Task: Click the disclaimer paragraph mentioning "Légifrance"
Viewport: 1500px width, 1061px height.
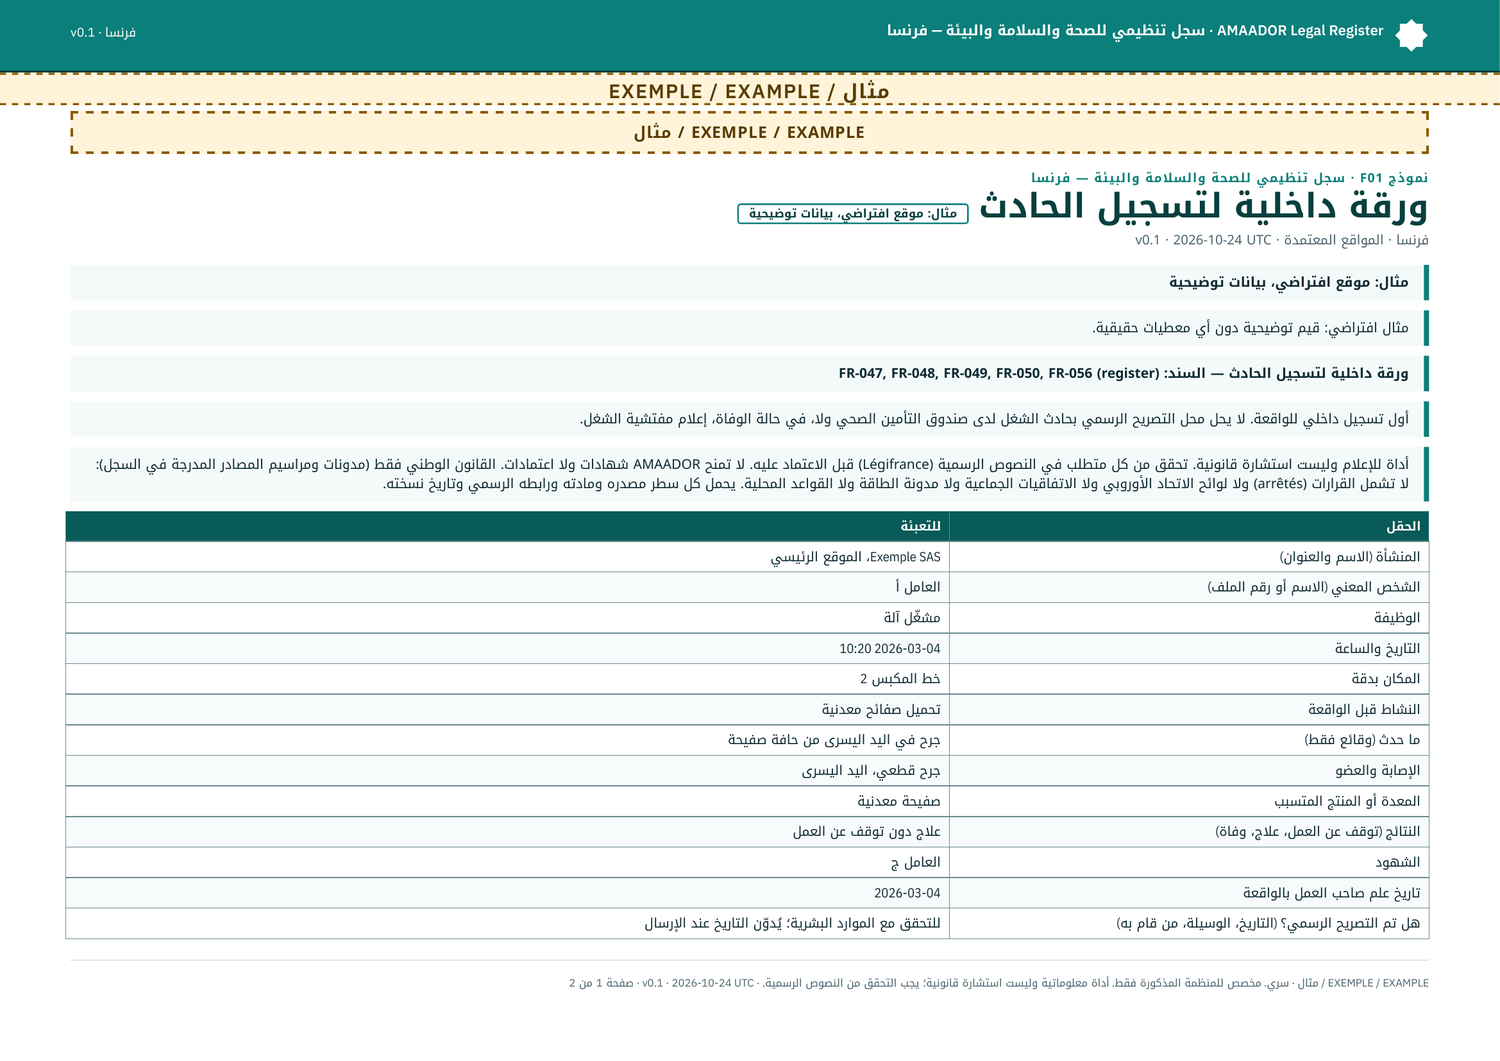Action: pyautogui.click(x=752, y=474)
